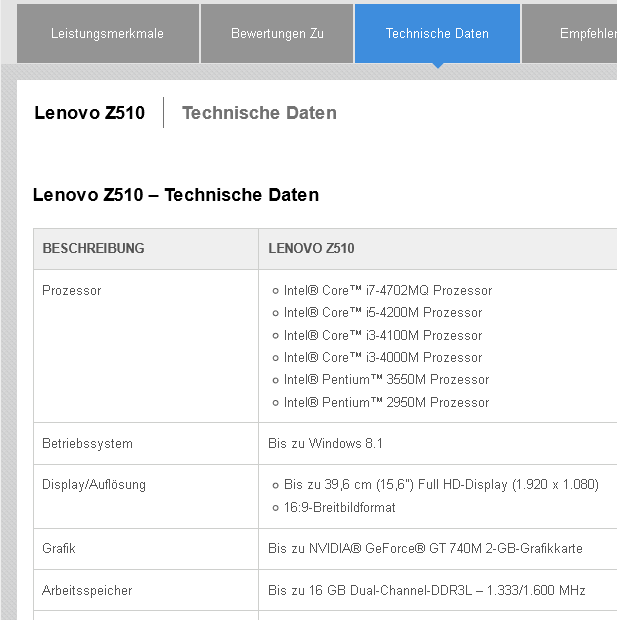
Task: Click the Lenovo Z510 – Technische Daten heading
Action: [176, 195]
